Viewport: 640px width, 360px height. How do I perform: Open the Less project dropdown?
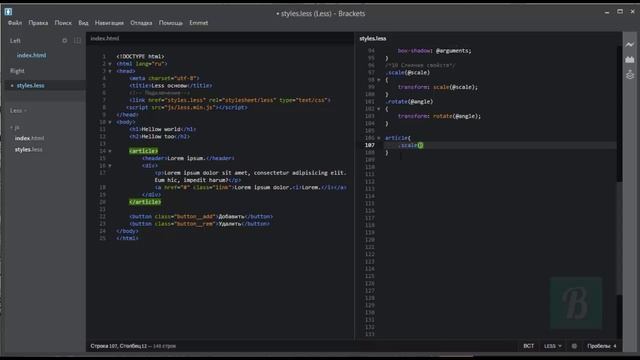(18, 111)
